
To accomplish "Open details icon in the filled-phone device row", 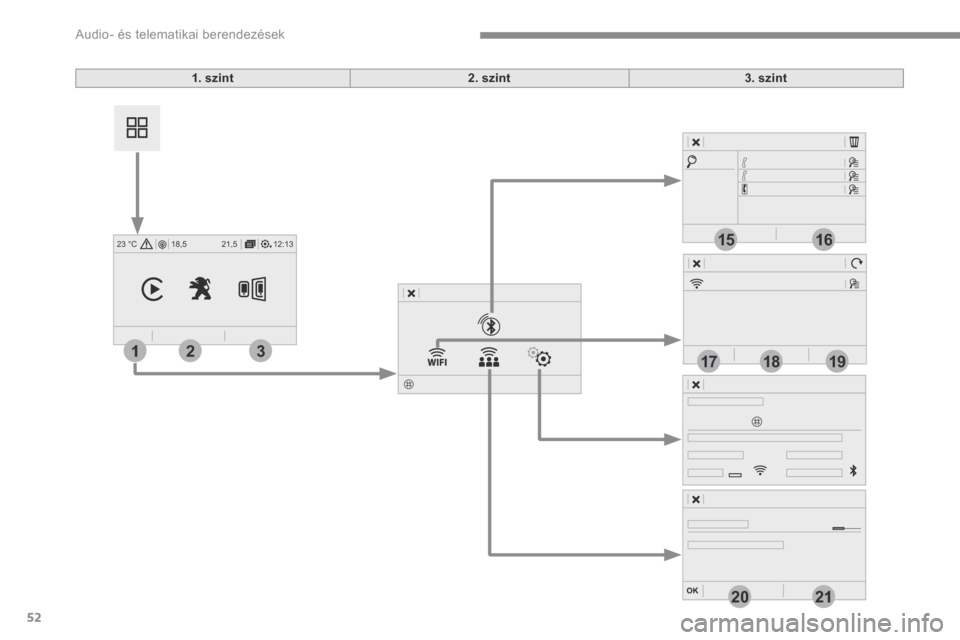I will [x=853, y=189].
